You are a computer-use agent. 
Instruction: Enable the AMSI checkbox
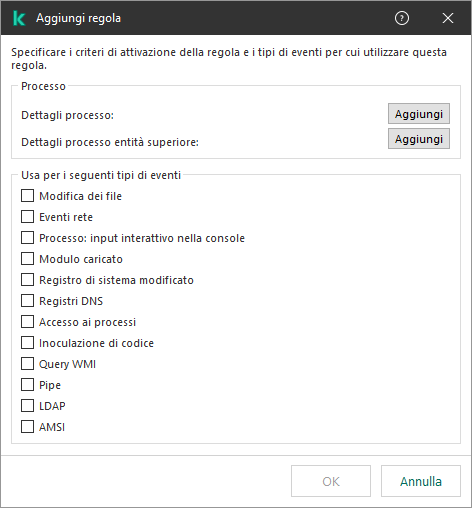[x=27, y=427]
